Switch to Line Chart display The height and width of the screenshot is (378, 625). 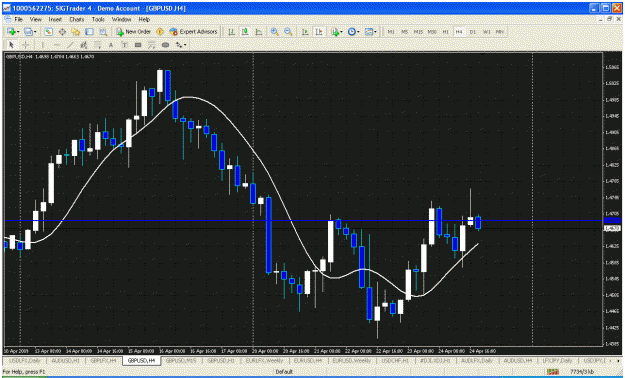pyautogui.click(x=259, y=32)
